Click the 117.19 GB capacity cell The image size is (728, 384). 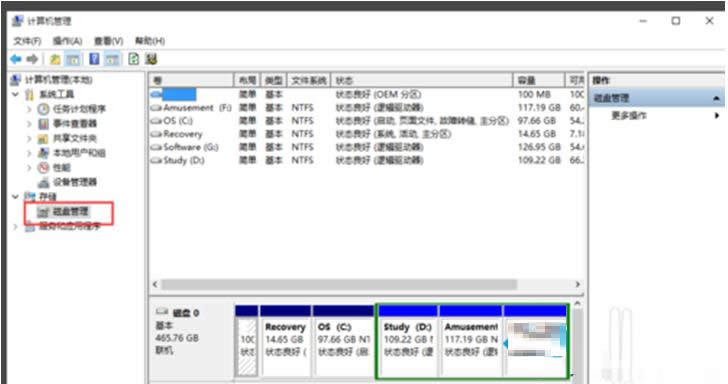(539, 108)
